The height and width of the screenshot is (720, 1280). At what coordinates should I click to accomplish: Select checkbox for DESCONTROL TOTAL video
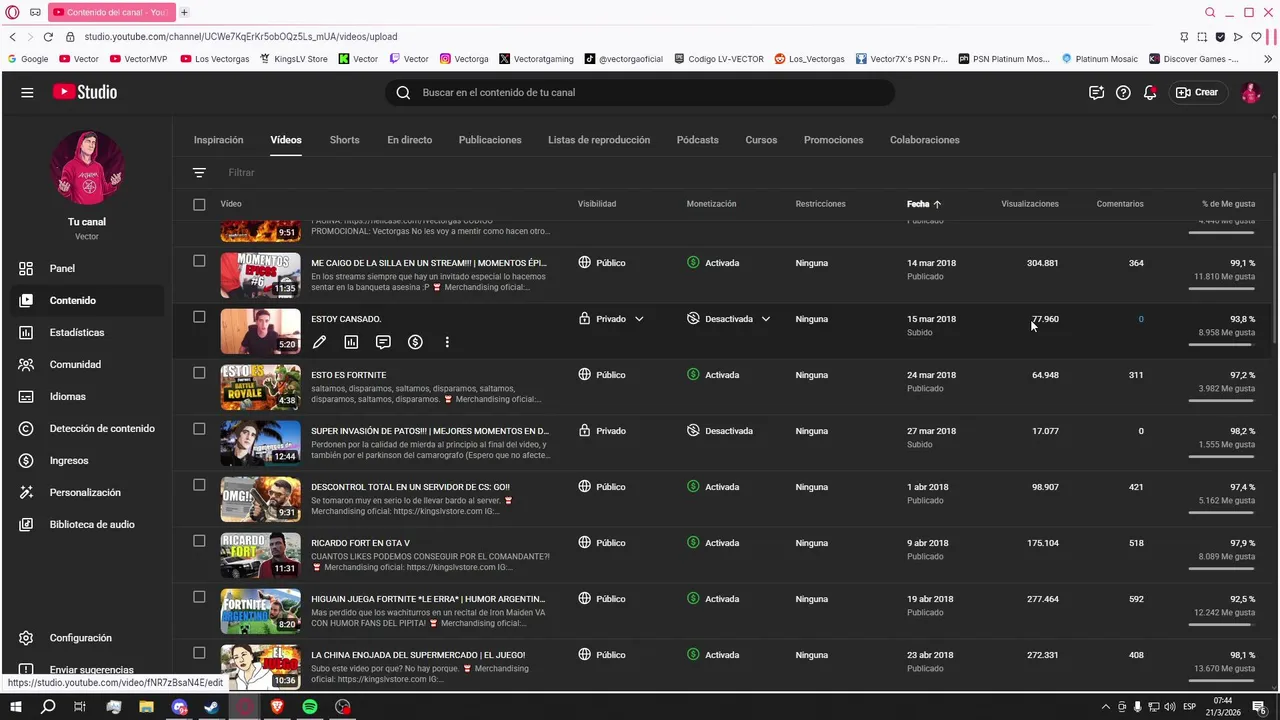click(199, 485)
